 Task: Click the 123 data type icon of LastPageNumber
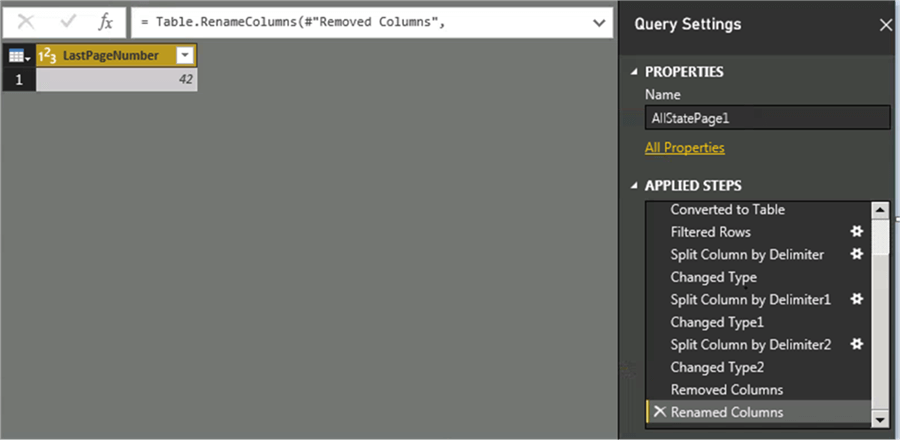[47, 56]
